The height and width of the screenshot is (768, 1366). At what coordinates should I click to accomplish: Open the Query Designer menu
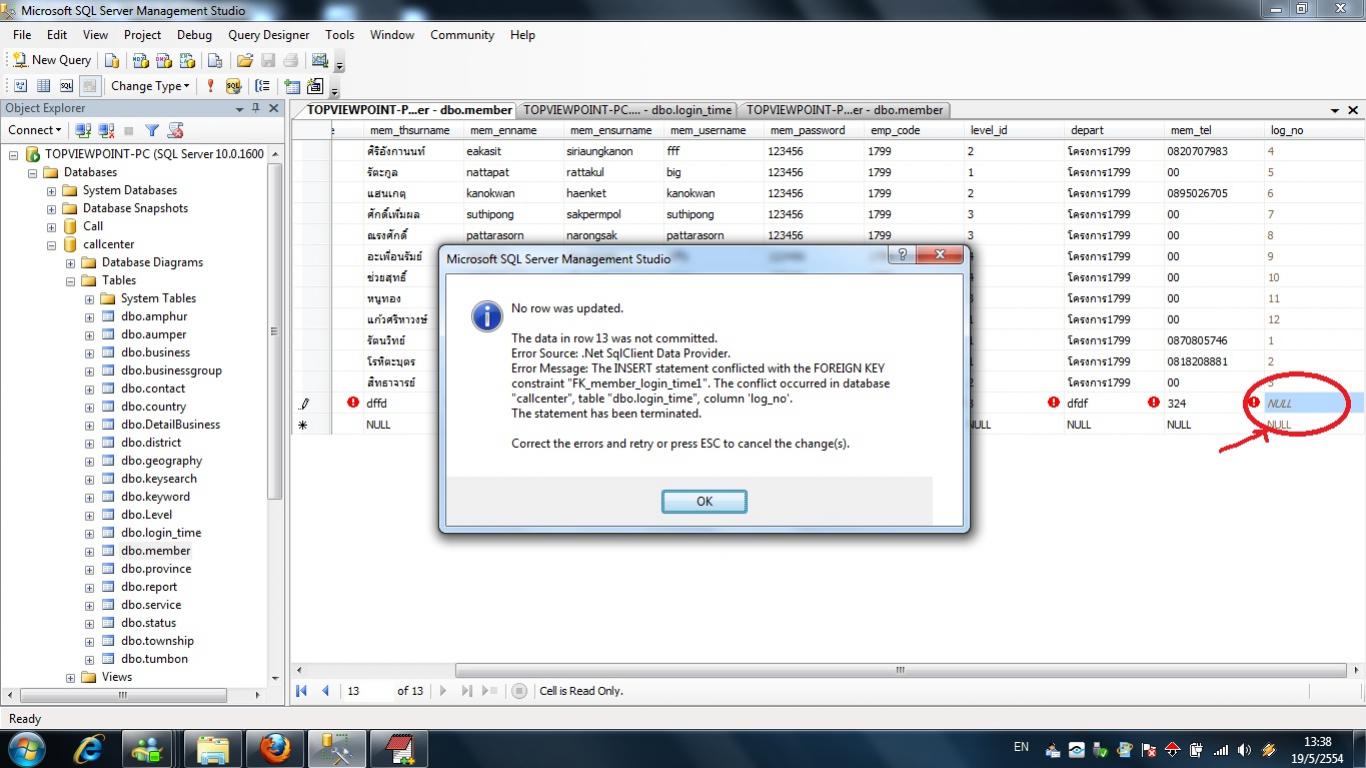269,35
